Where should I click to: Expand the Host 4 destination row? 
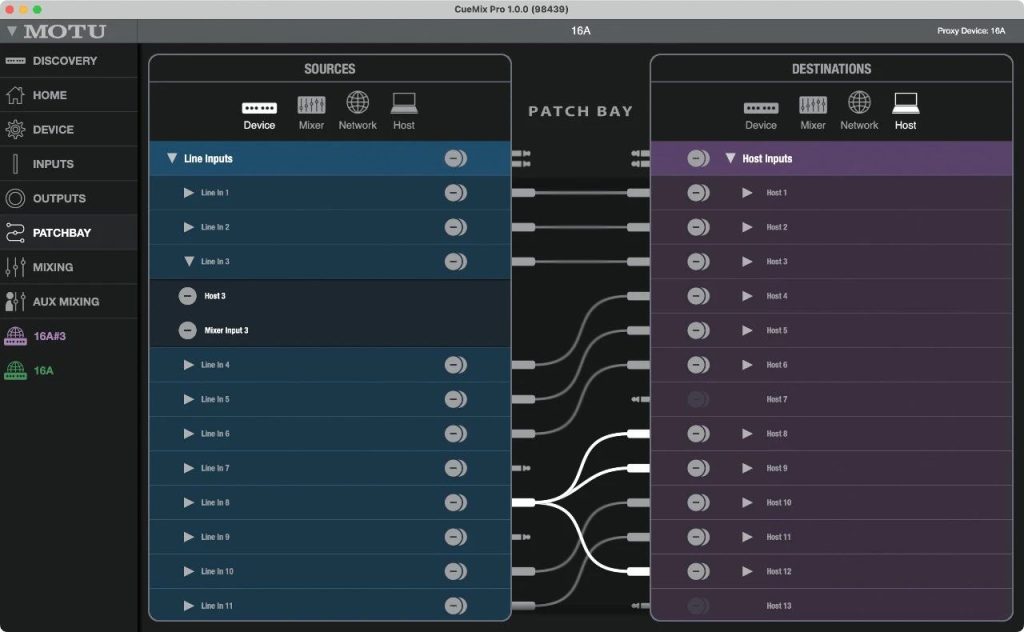747,296
